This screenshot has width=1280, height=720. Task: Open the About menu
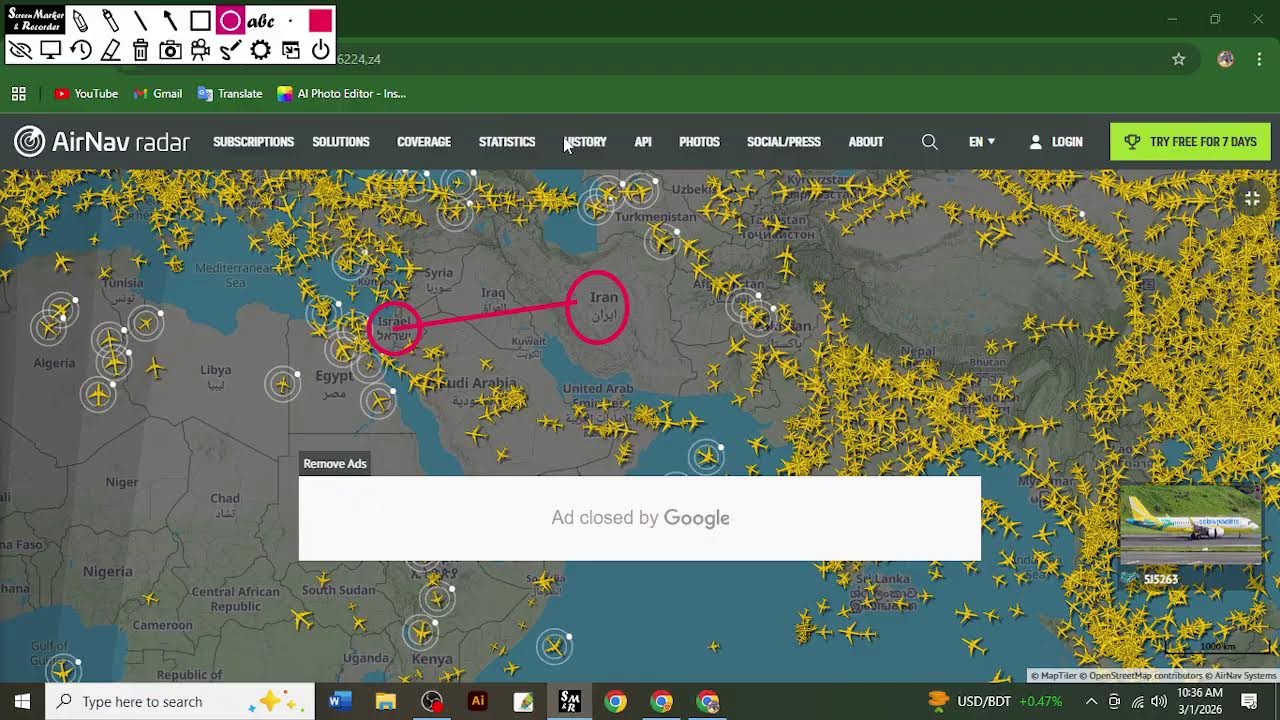pos(866,142)
